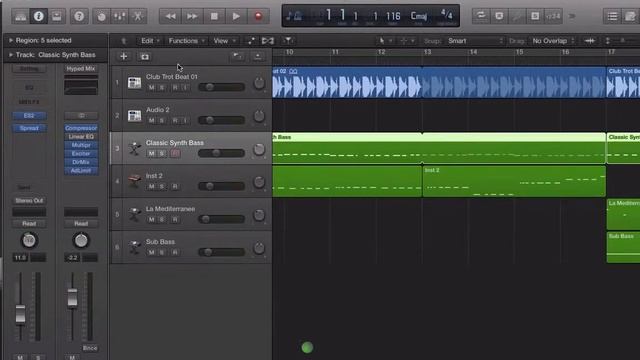The width and height of the screenshot is (640, 360).
Task: Open the Linear EQ plug-in slot
Action: pyautogui.click(x=81, y=137)
